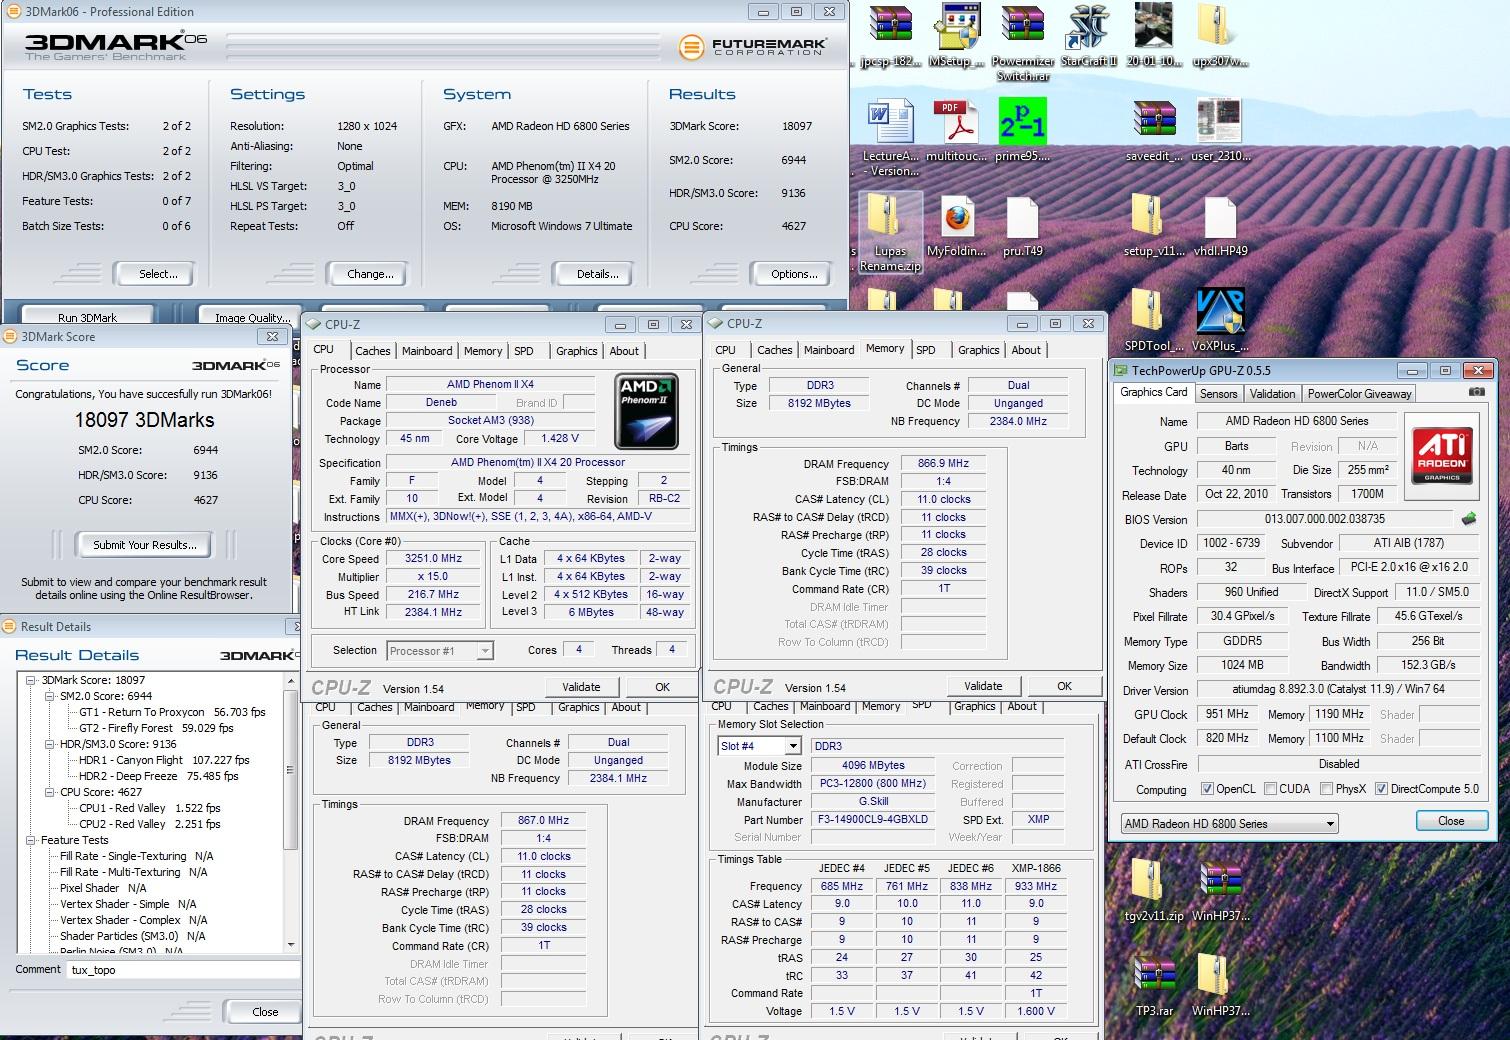
Task: Click the Comment input field with tux_topo
Action: point(183,969)
